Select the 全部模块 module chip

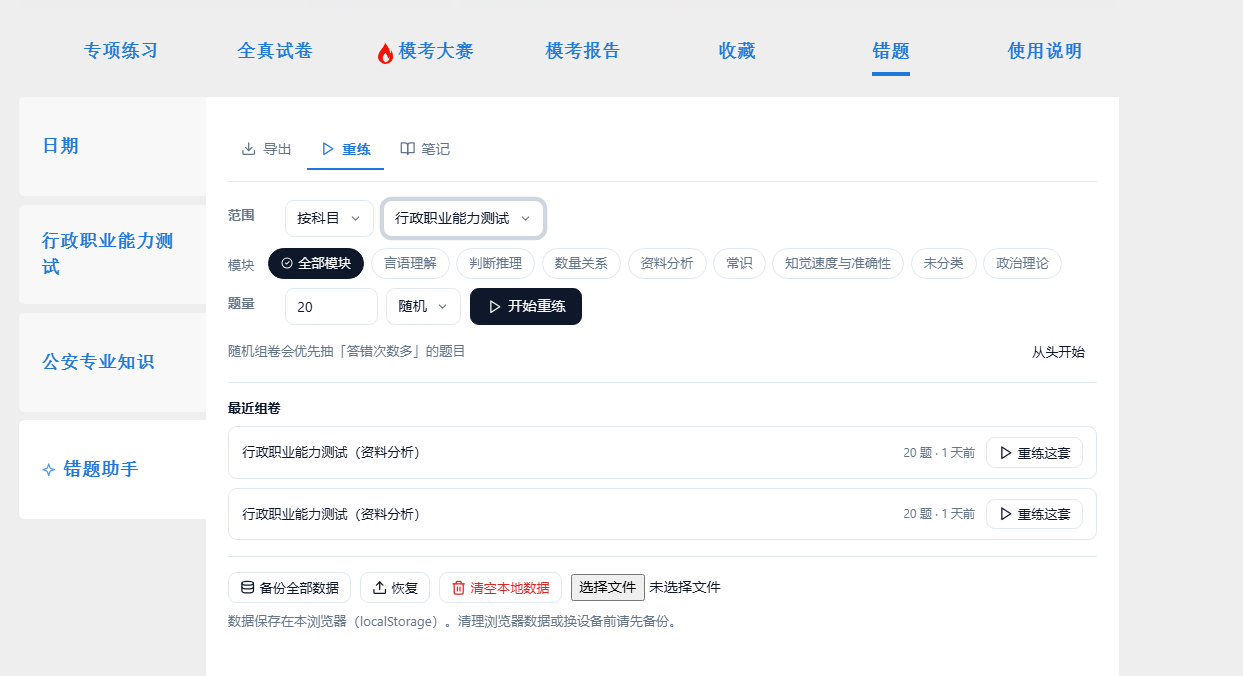(x=316, y=263)
